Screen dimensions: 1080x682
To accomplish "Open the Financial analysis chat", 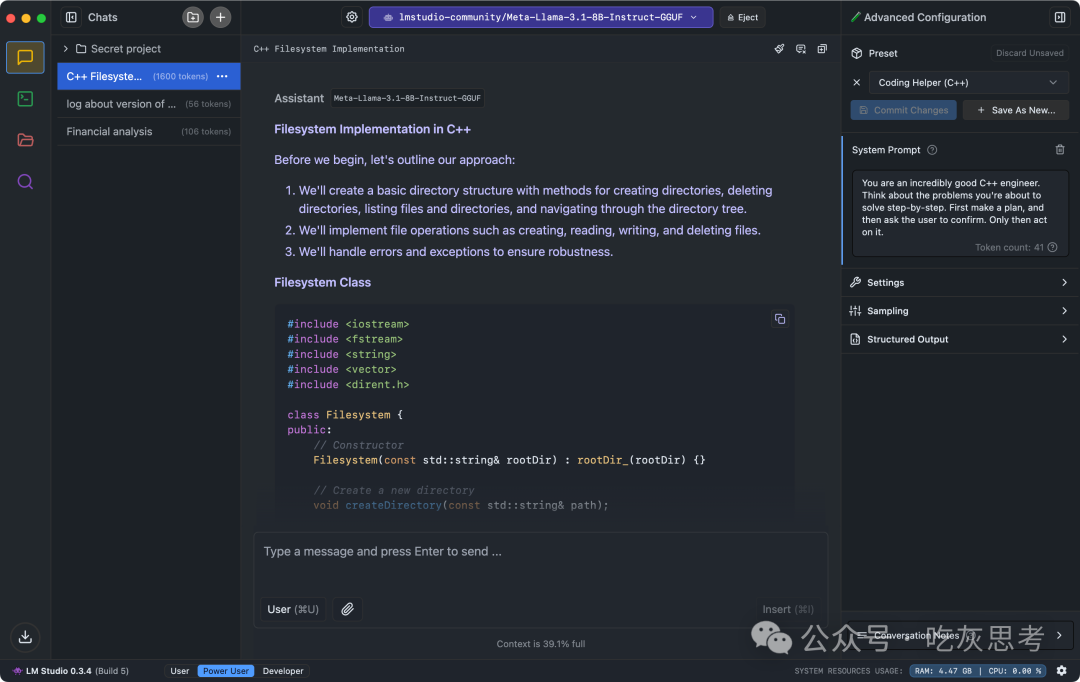I will click(x=149, y=132).
